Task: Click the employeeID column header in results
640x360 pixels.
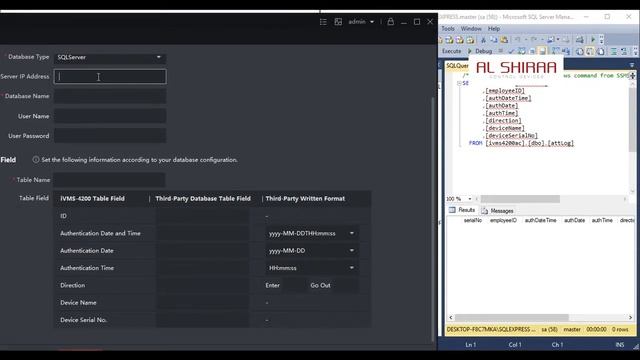Action: [x=503, y=220]
